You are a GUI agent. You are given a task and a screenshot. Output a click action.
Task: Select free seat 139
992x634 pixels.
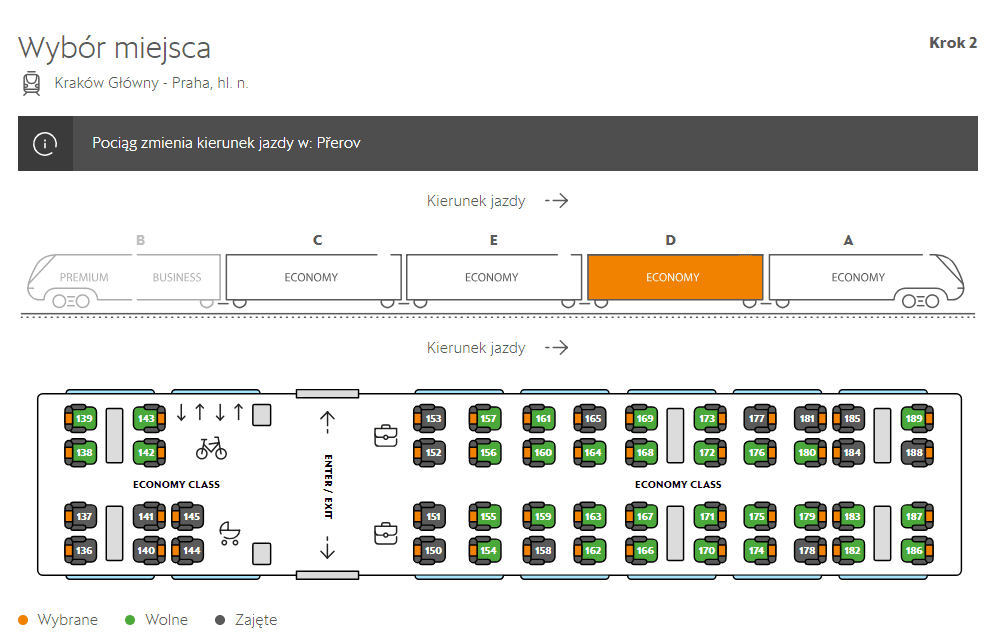point(81,418)
